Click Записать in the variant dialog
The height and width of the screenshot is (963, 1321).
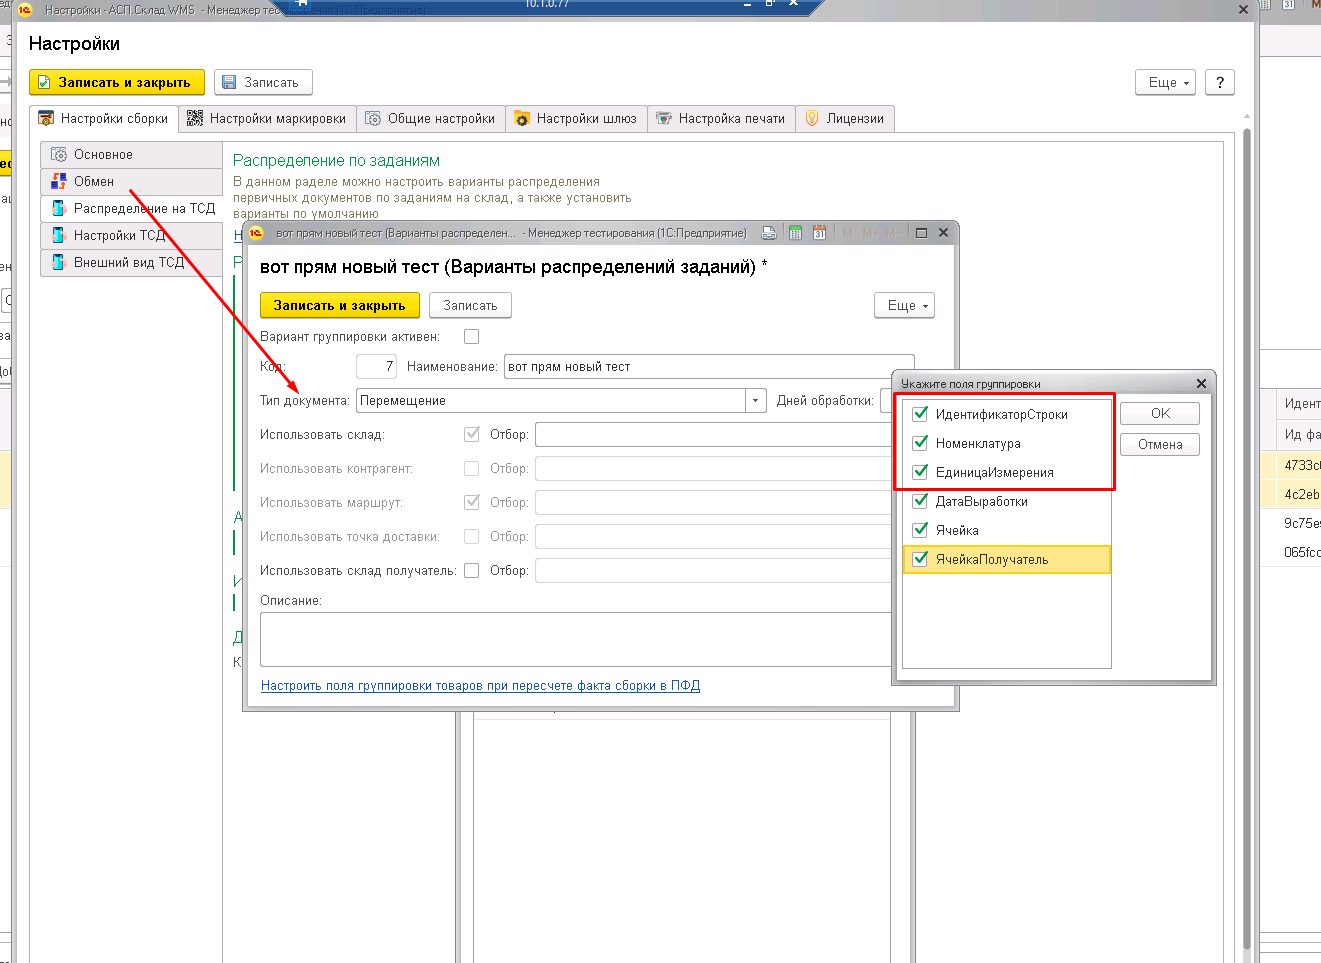(470, 306)
